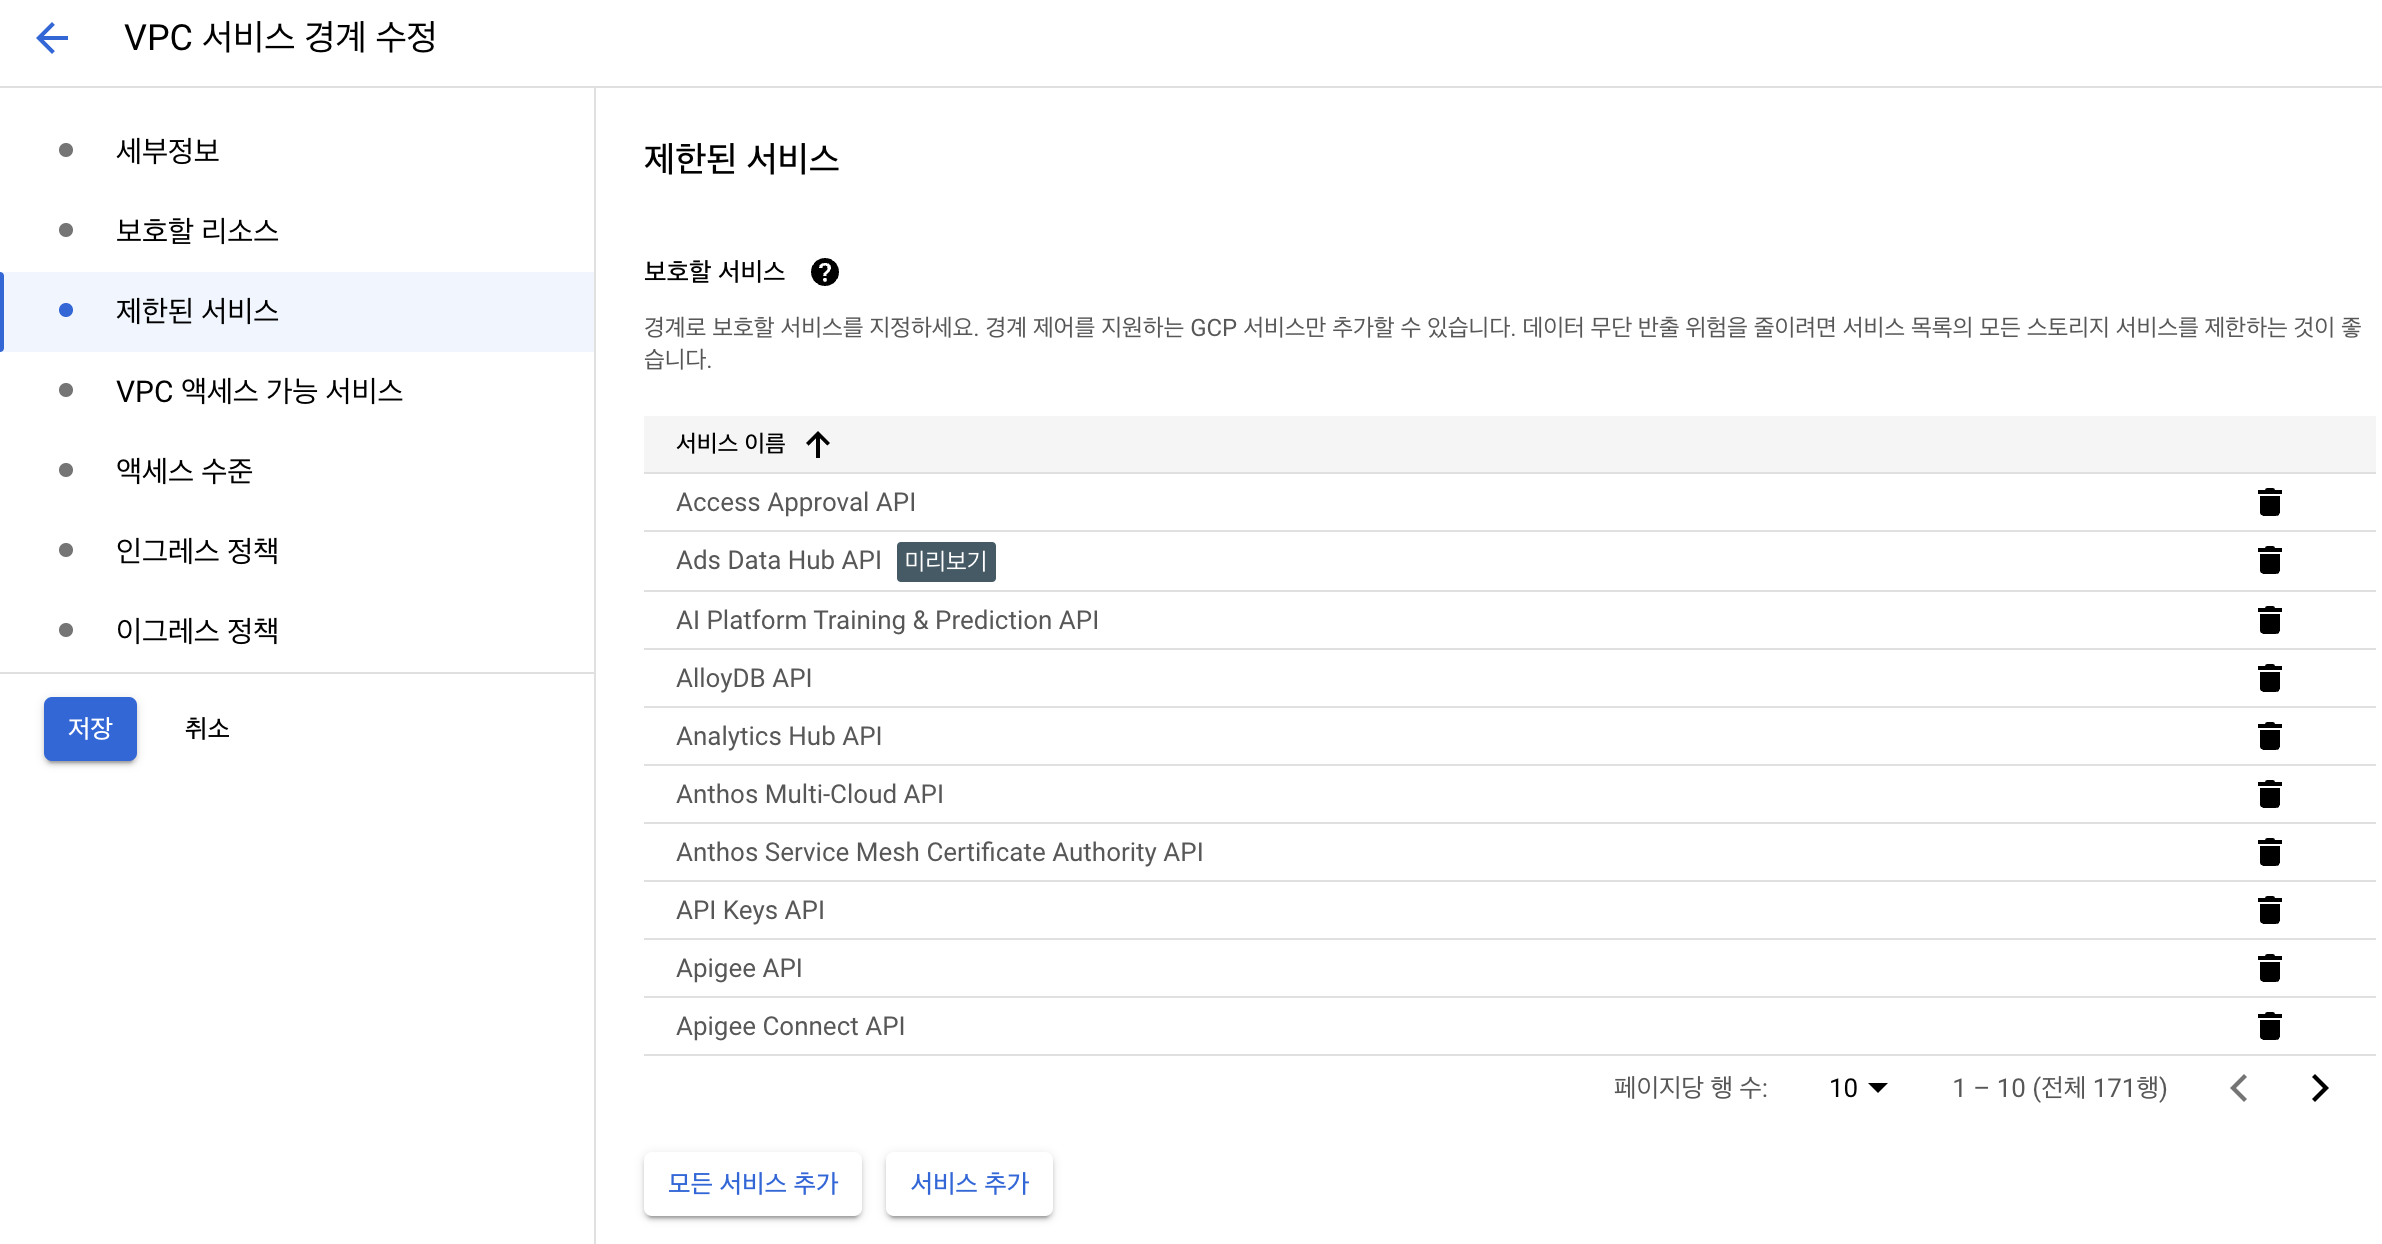
Task: Remove the Apigee Connect API row
Action: [x=2269, y=1026]
